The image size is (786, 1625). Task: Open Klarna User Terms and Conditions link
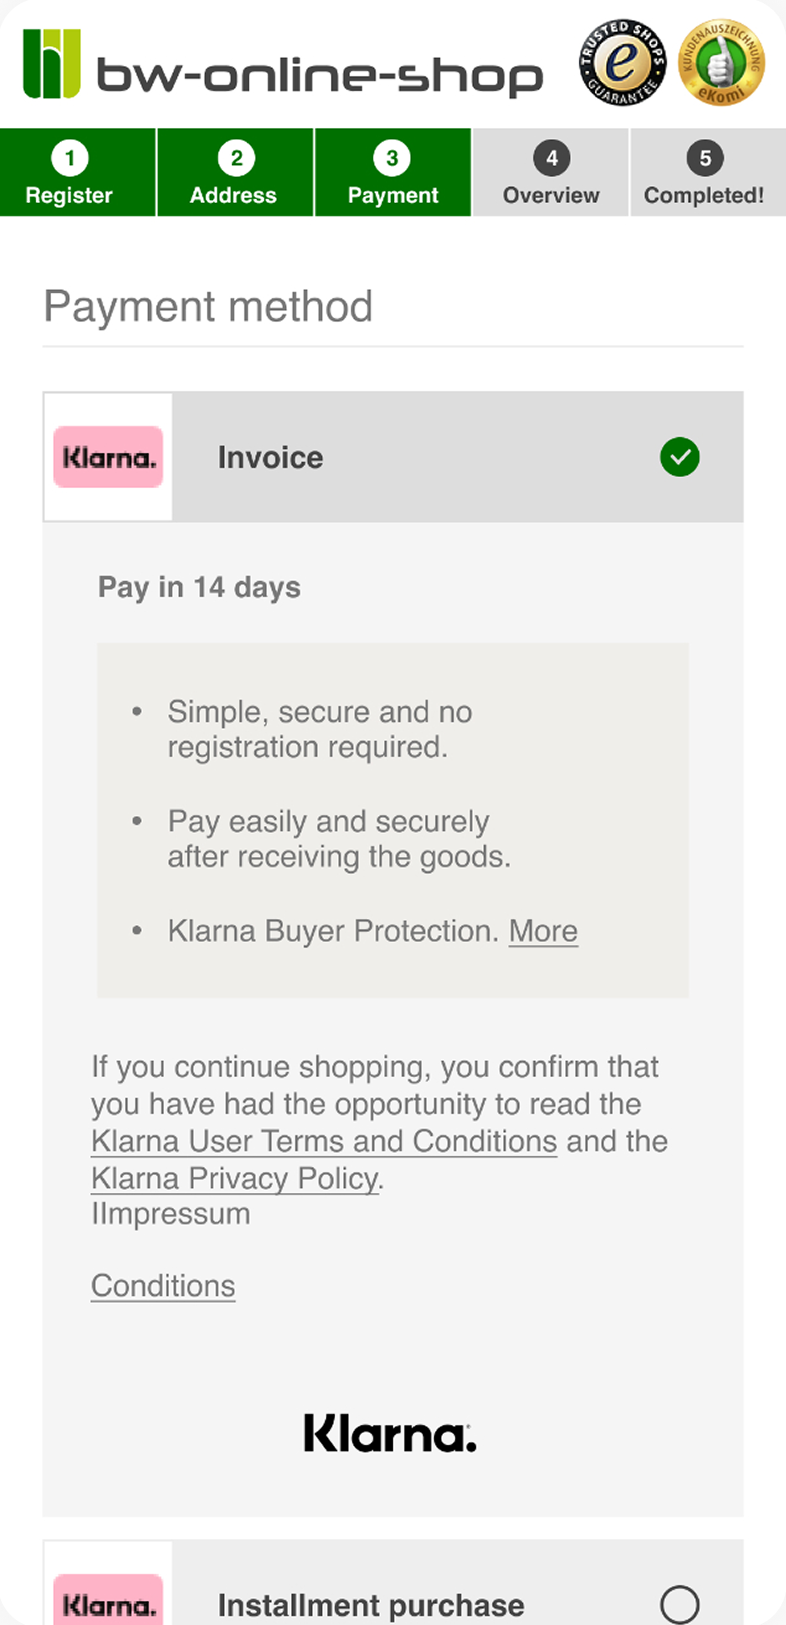pos(324,1141)
